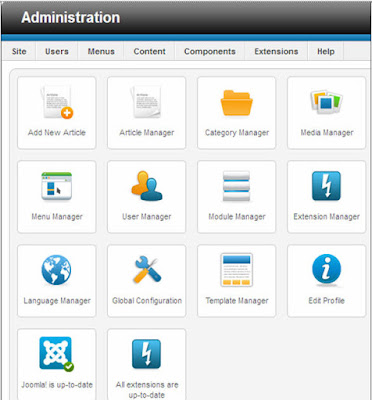
Task: Click the Menu Manager text link
Action: click(x=57, y=217)
